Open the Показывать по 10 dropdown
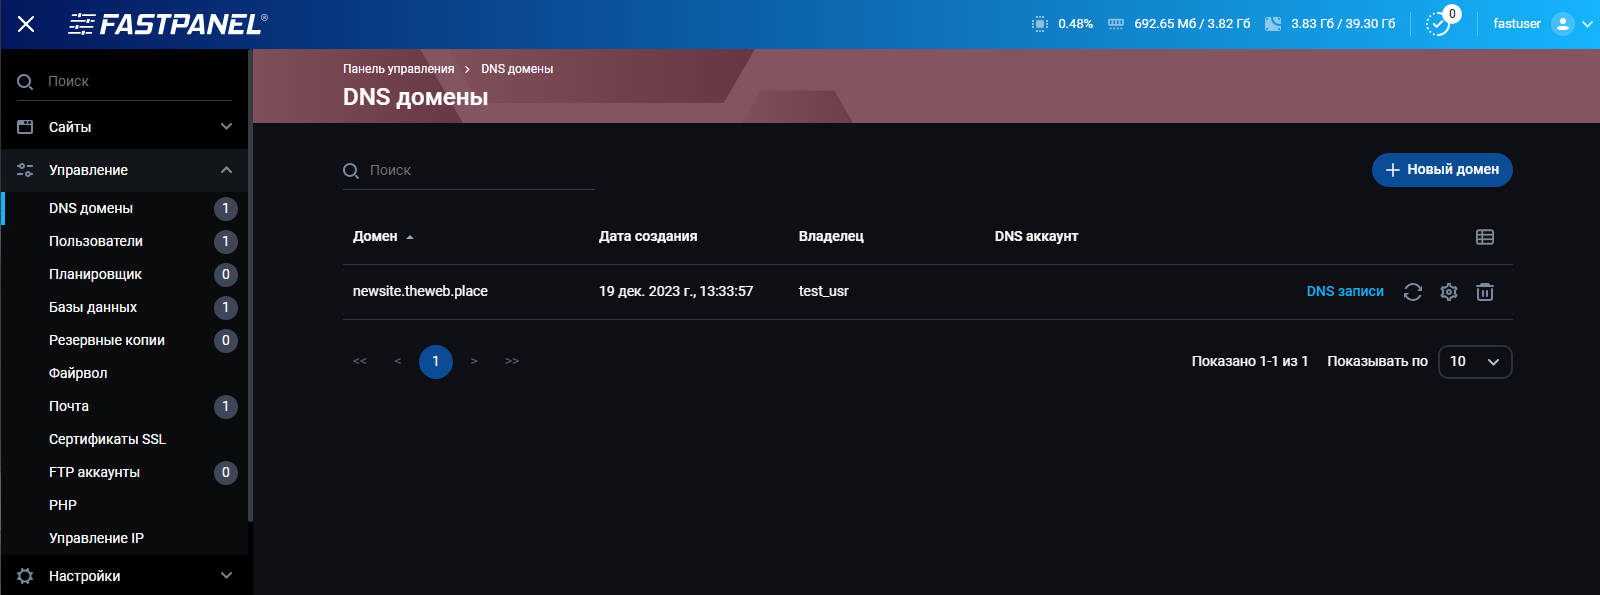 click(x=1475, y=362)
